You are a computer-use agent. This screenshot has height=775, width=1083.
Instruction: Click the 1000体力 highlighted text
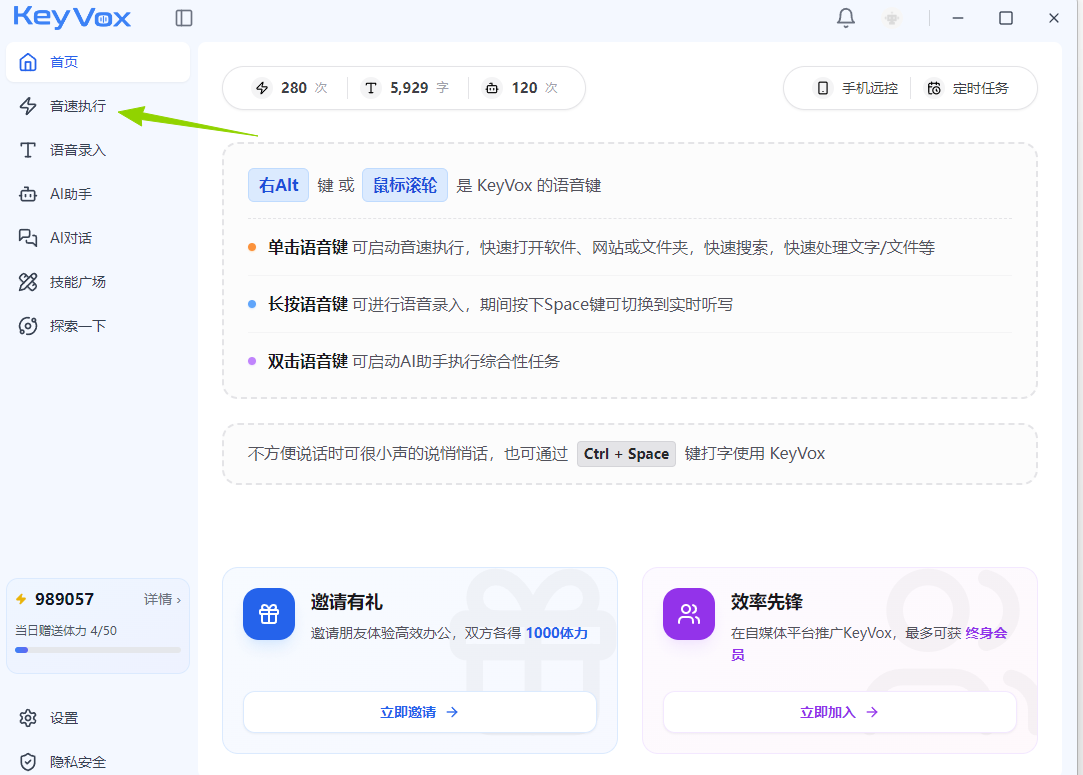557,633
